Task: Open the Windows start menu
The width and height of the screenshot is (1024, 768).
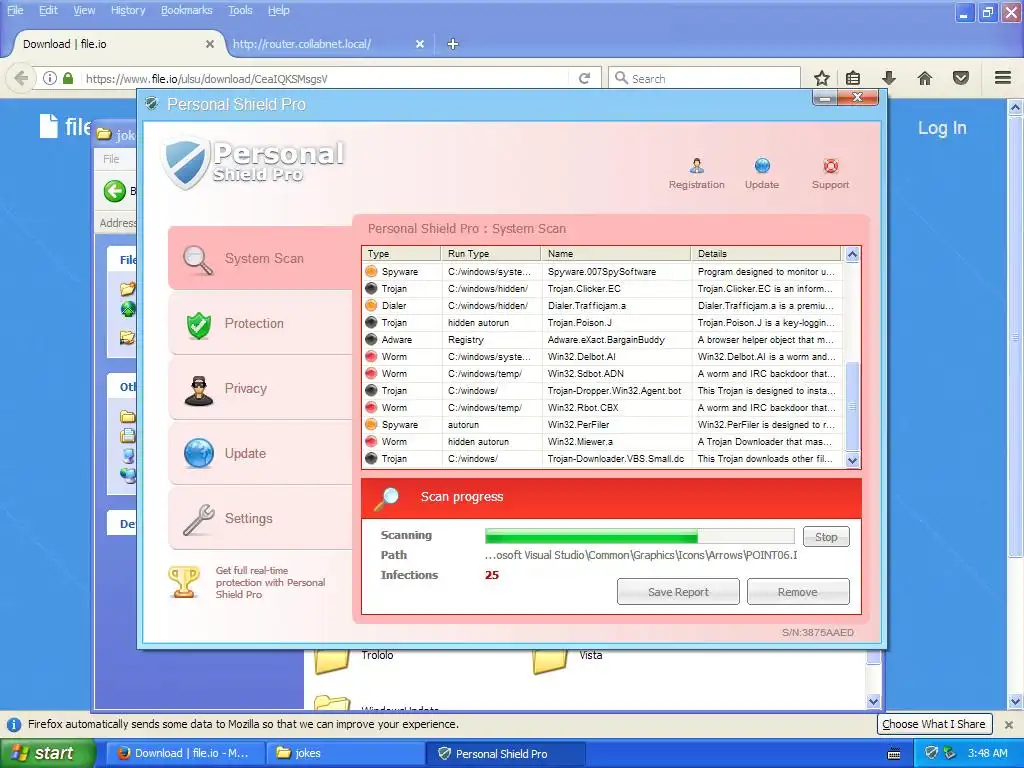Action: pyautogui.click(x=47, y=753)
